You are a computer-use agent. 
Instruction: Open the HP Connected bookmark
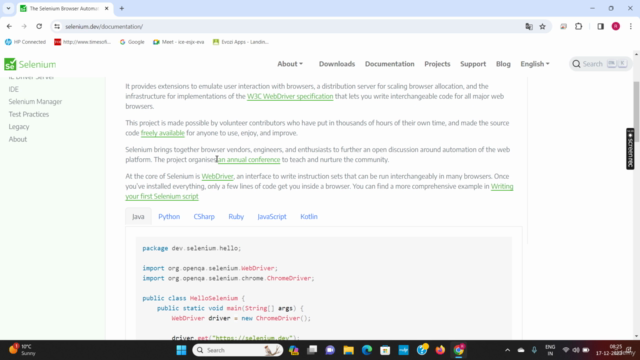[x=25, y=42]
